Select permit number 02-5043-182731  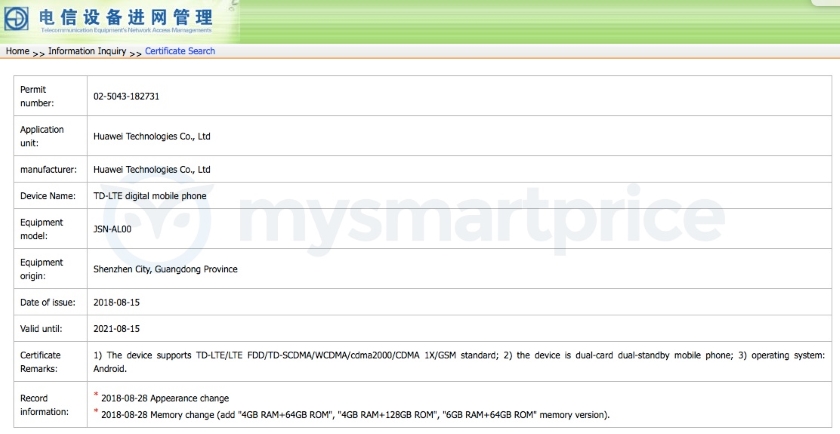(x=126, y=96)
